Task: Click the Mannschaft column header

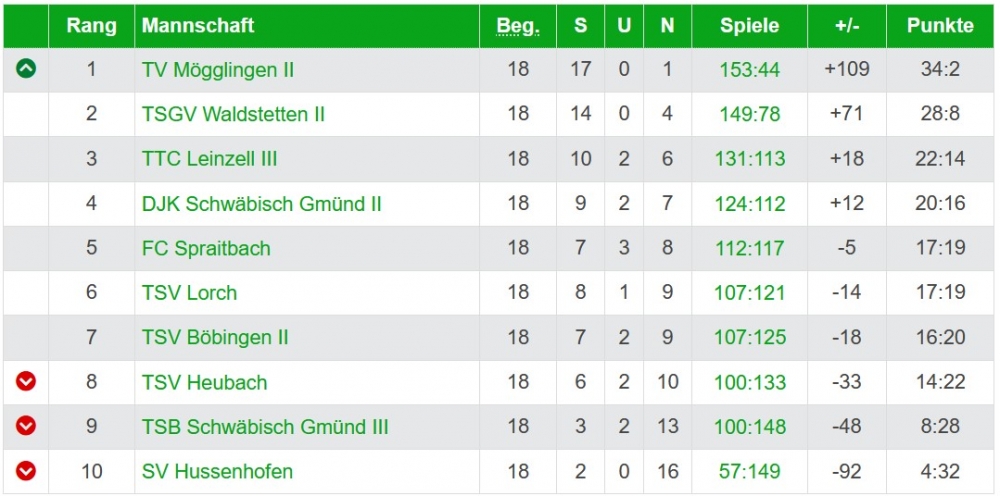Action: 198,26
